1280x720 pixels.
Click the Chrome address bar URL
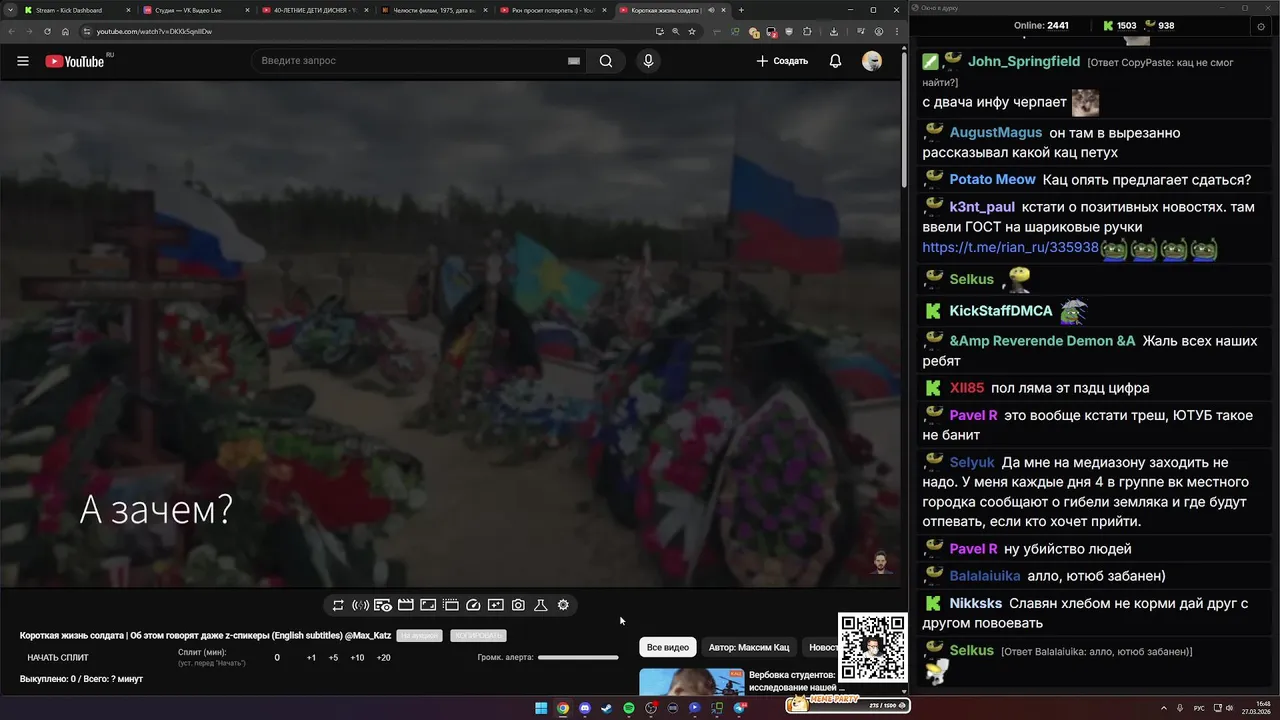point(154,31)
